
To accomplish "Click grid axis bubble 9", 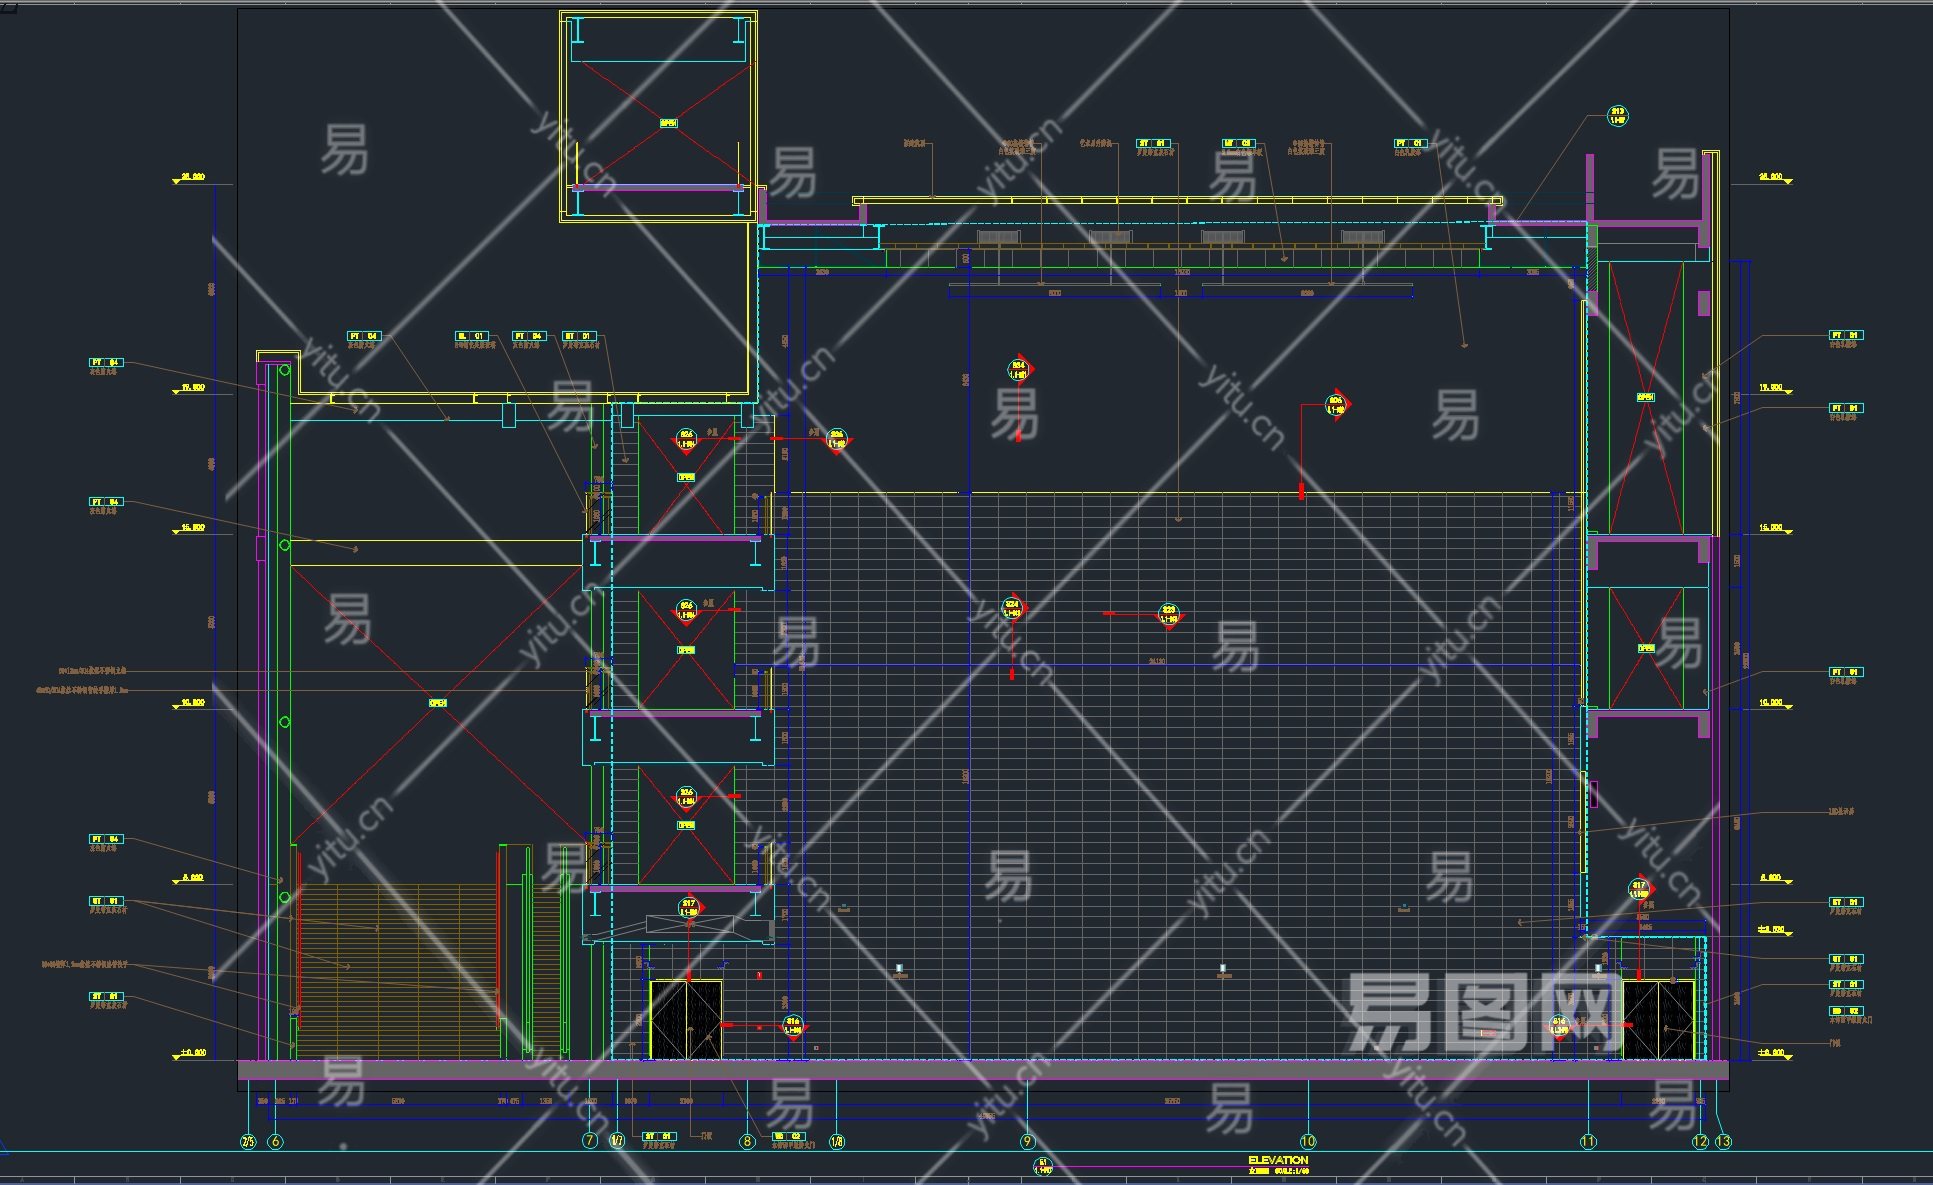I will [1027, 1141].
